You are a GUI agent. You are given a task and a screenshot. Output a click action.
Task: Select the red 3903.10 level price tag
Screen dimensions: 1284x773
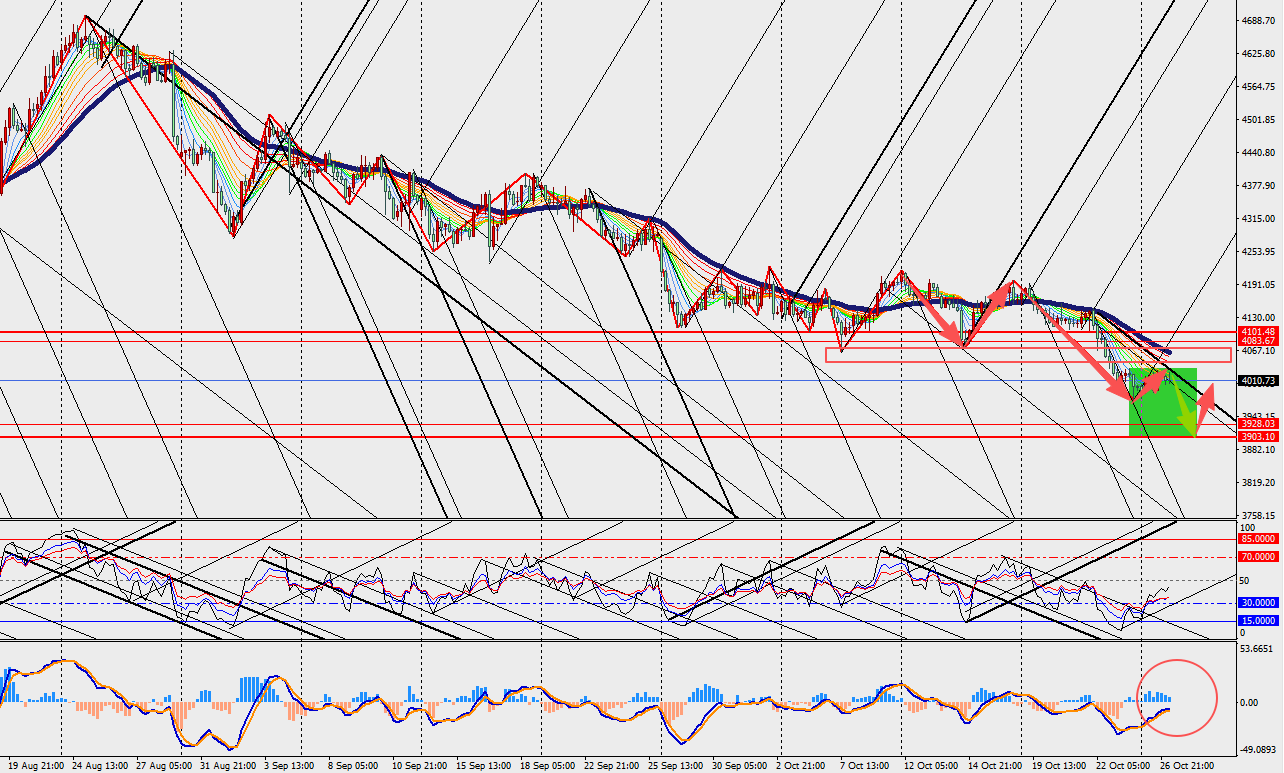[1258, 437]
